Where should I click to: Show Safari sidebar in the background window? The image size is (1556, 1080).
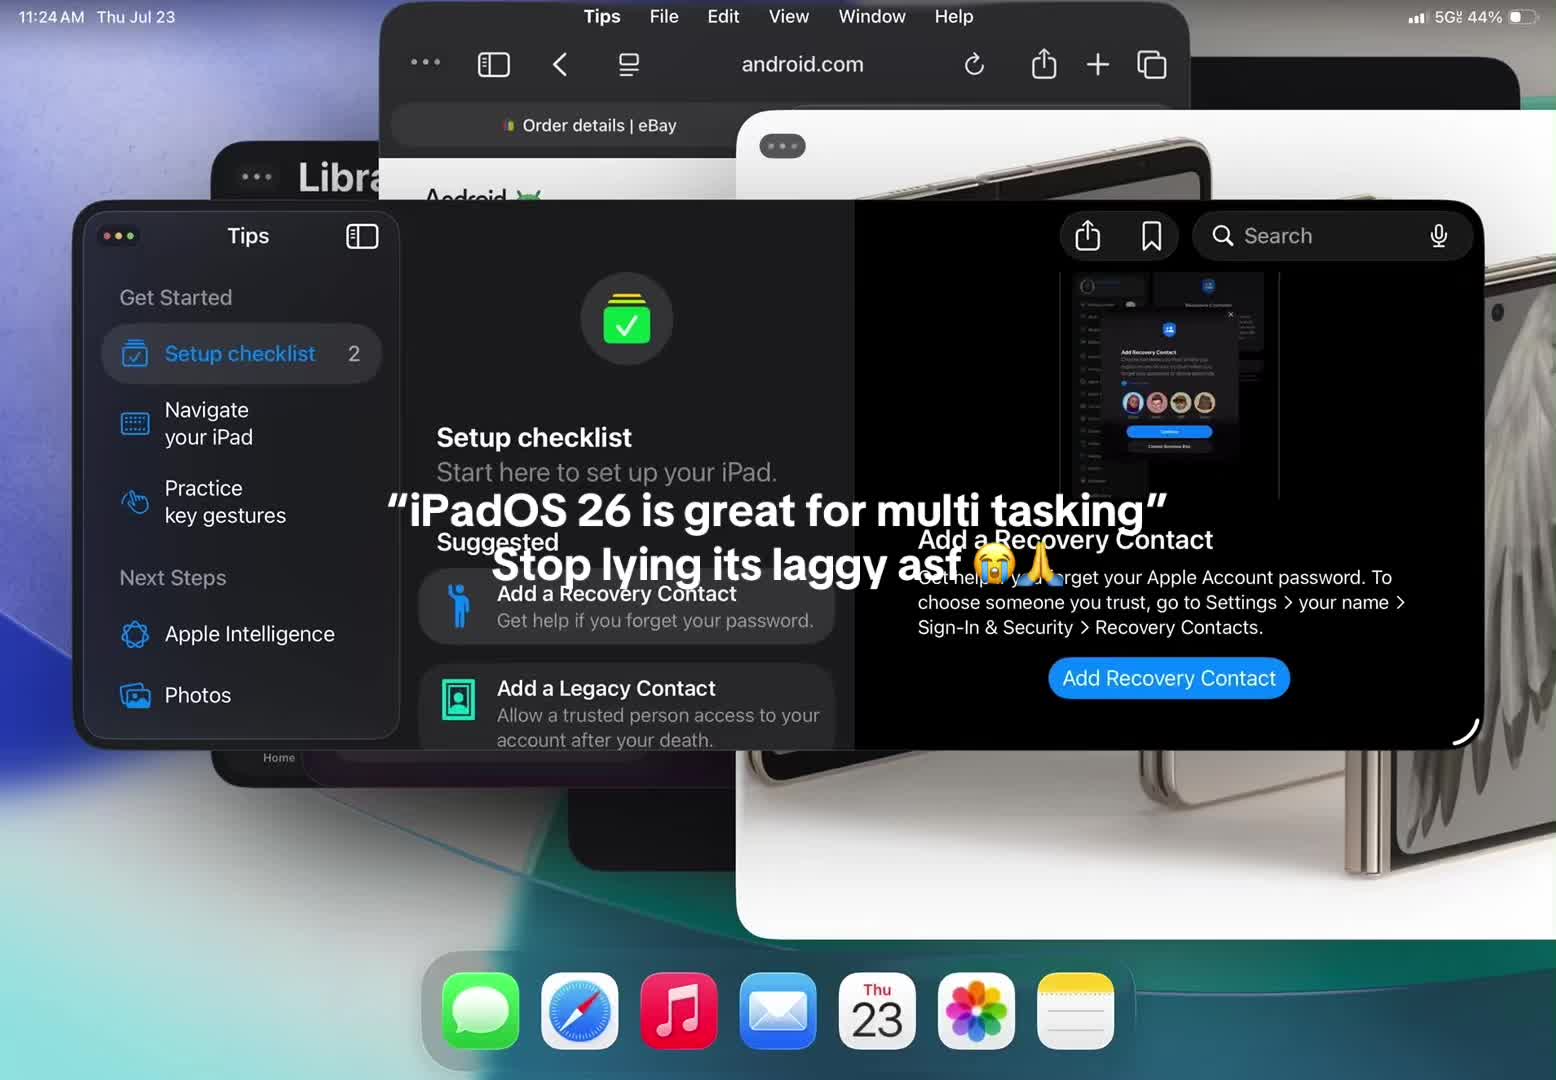494,65
